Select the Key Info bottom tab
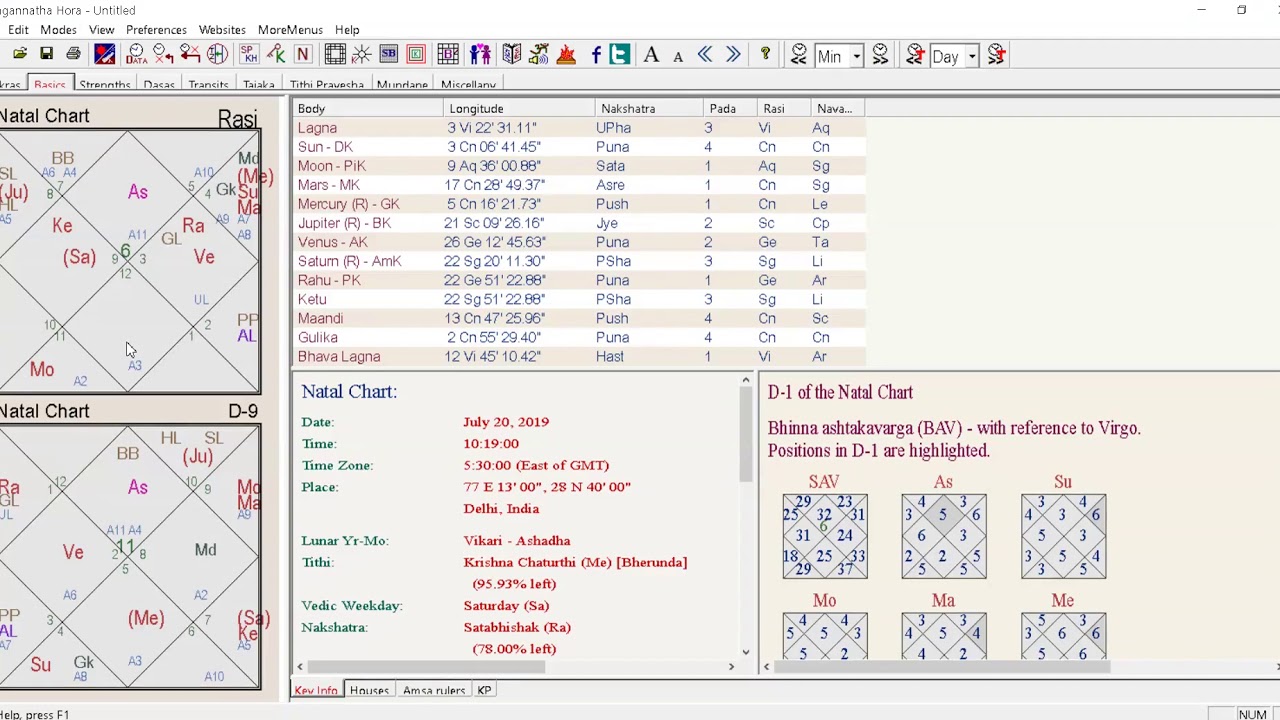The width and height of the screenshot is (1280, 720). (x=316, y=690)
